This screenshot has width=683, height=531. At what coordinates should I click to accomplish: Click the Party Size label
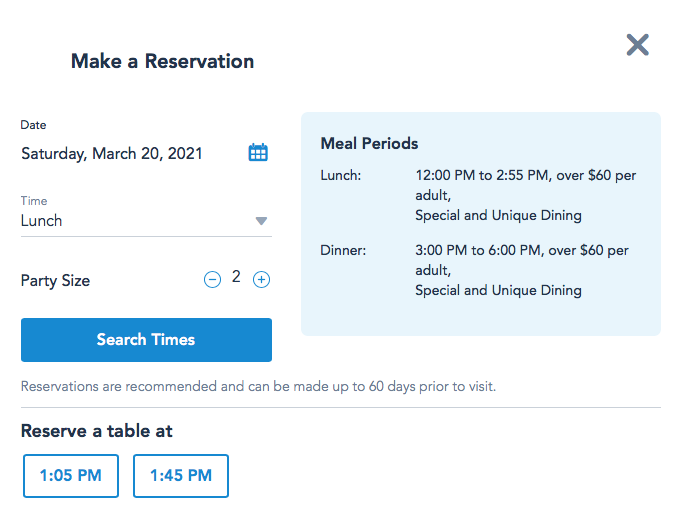click(x=55, y=281)
